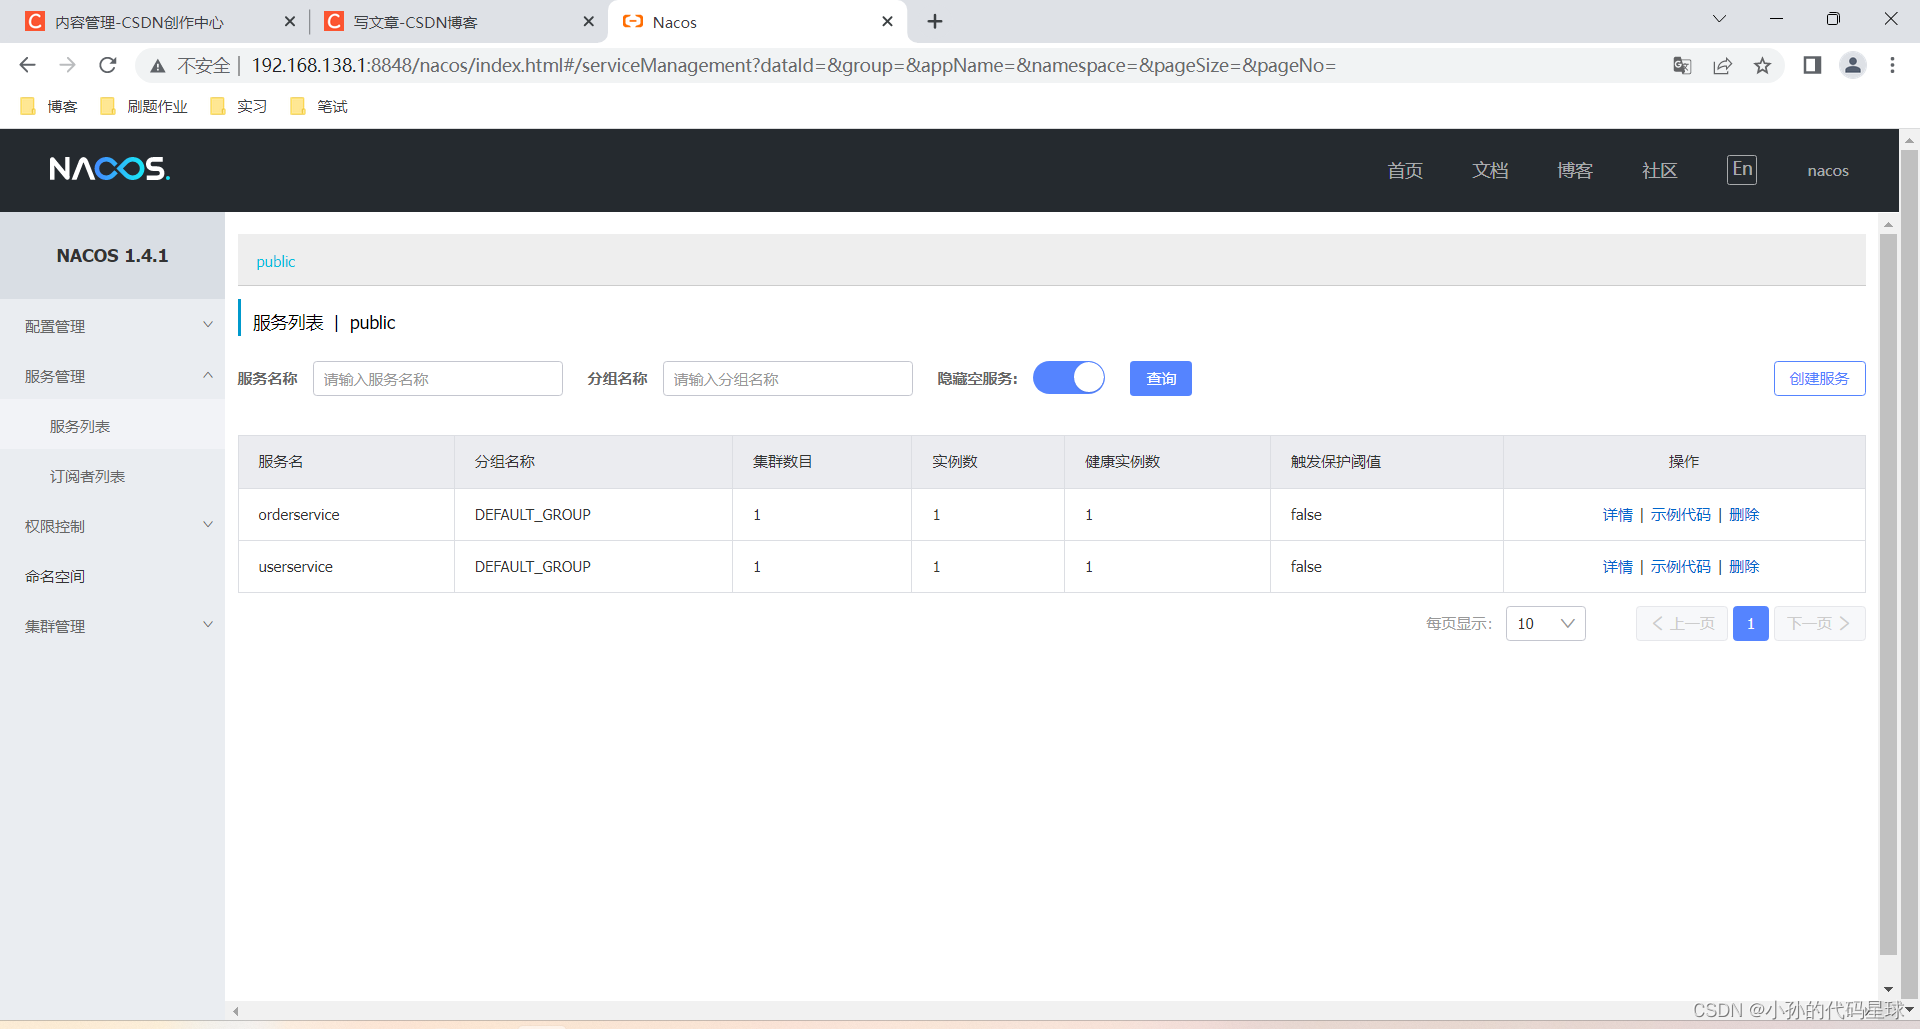The width and height of the screenshot is (1920, 1029).
Task: Open the nacos user menu
Action: (x=1828, y=171)
